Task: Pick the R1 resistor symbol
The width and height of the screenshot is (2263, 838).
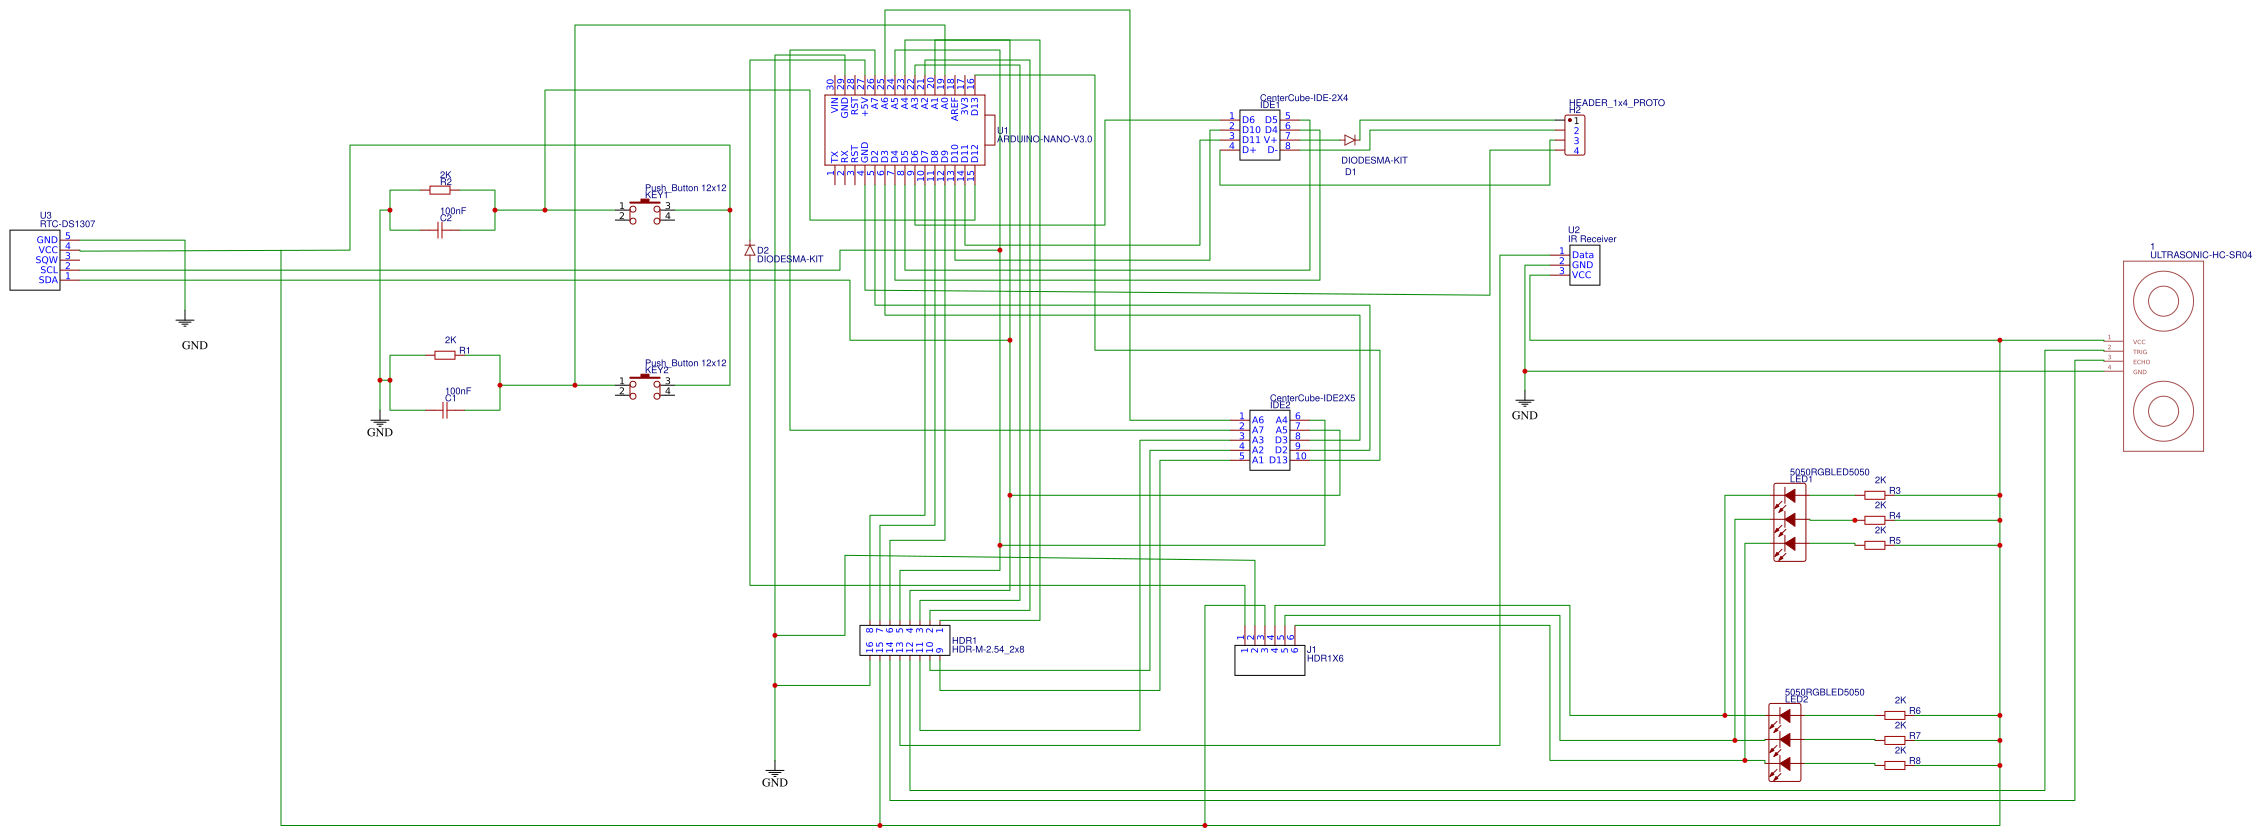Action: [x=445, y=355]
